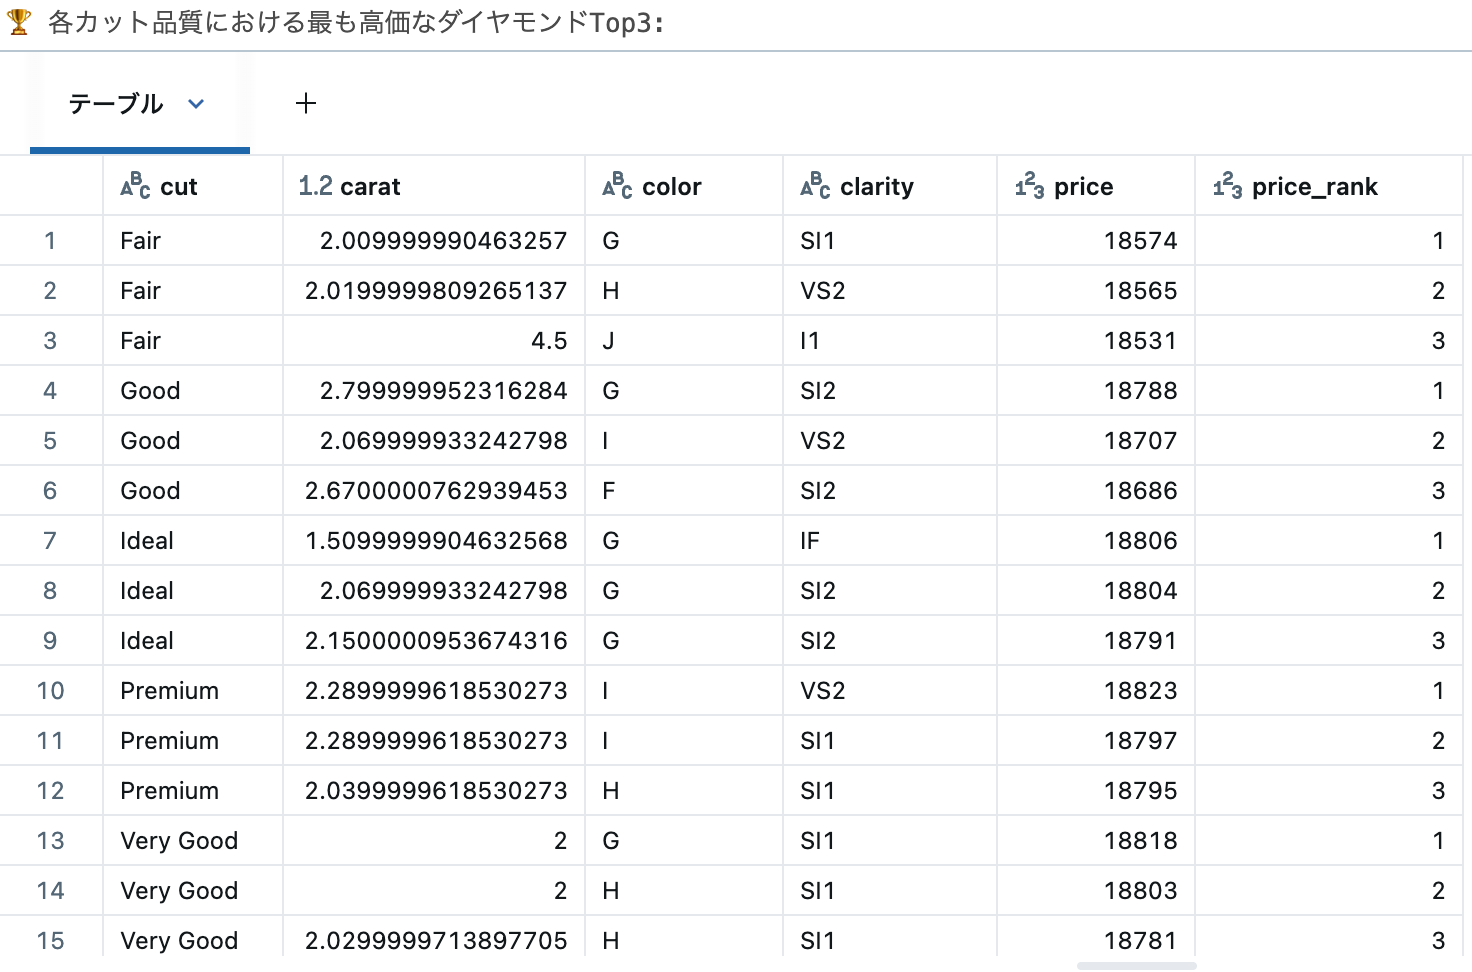Click the string type icon on color column
Screen dimensions: 1472x972
pyautogui.click(x=618, y=185)
